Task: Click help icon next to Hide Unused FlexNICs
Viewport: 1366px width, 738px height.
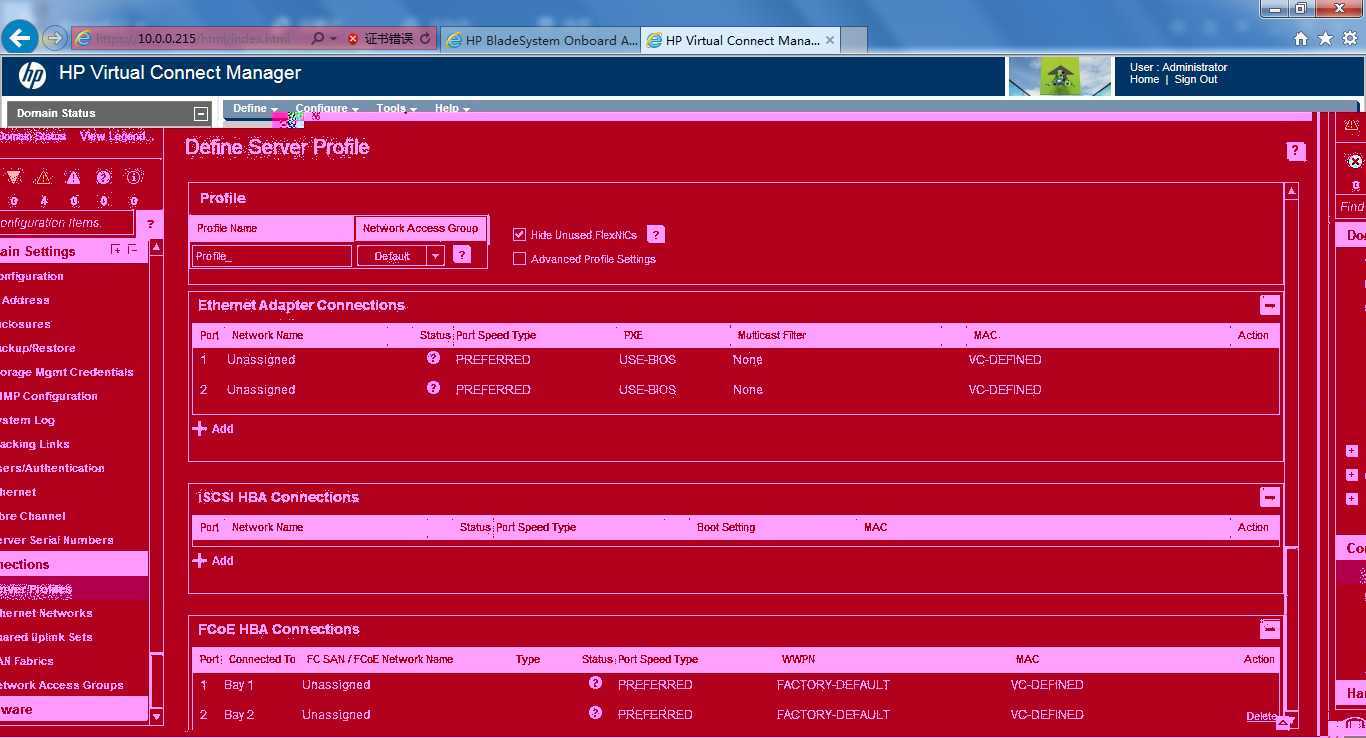Action: click(656, 235)
